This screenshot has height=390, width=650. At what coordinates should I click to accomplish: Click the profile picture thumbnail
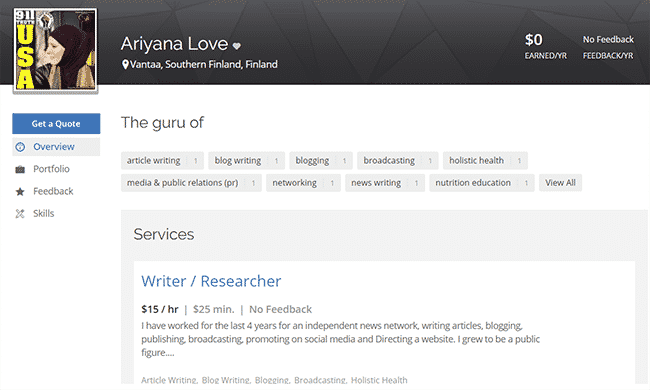[56, 50]
